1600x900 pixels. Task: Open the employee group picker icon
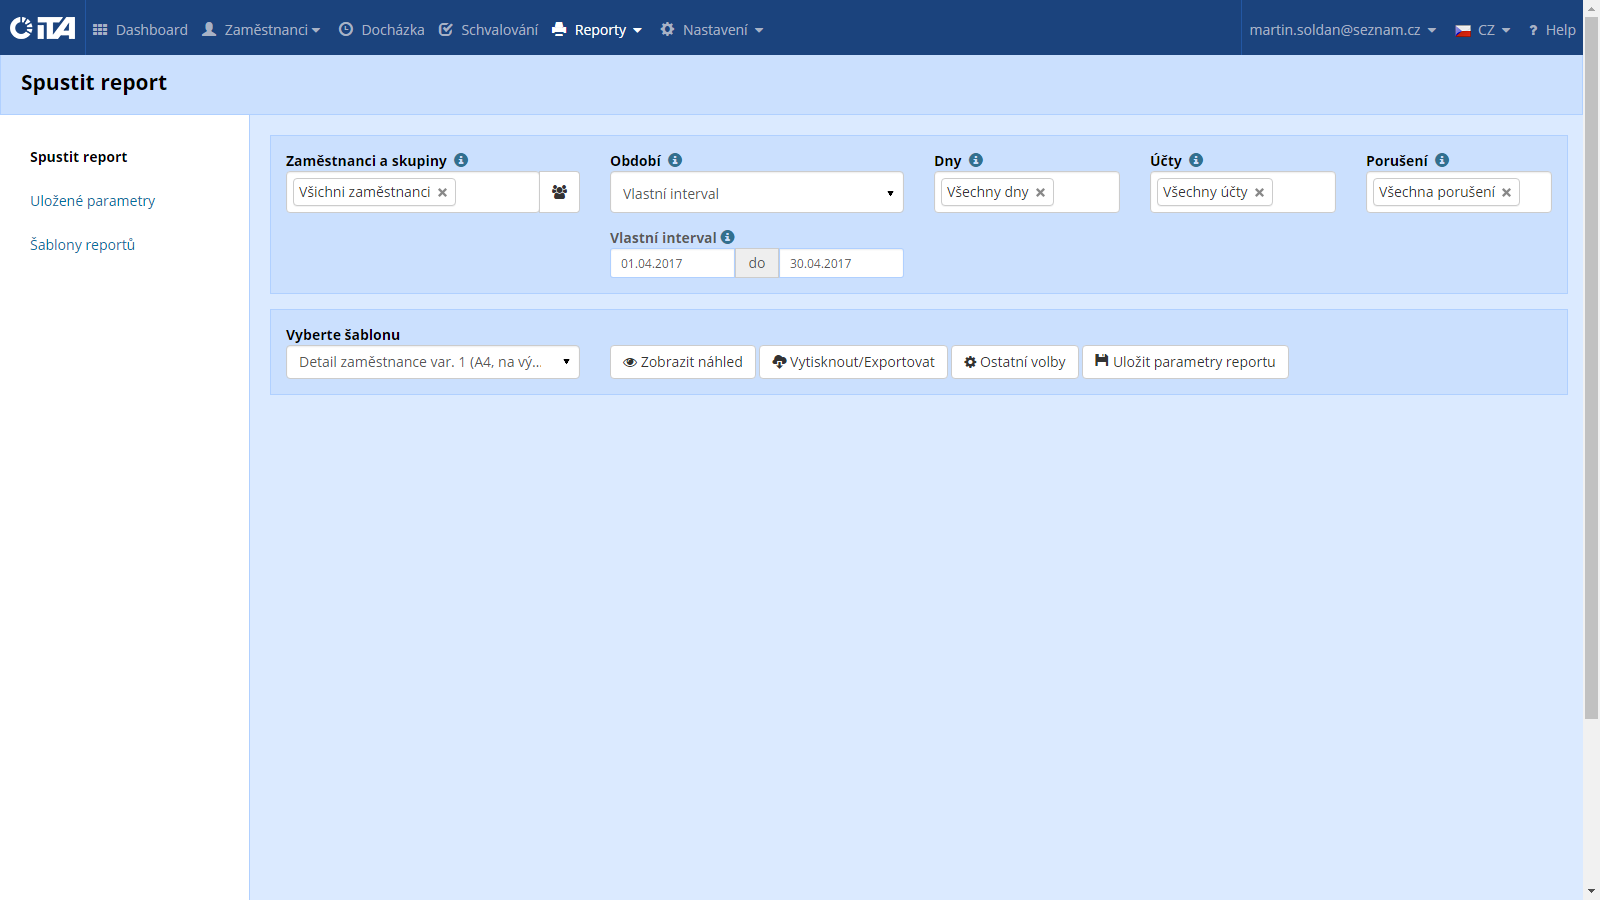point(559,192)
